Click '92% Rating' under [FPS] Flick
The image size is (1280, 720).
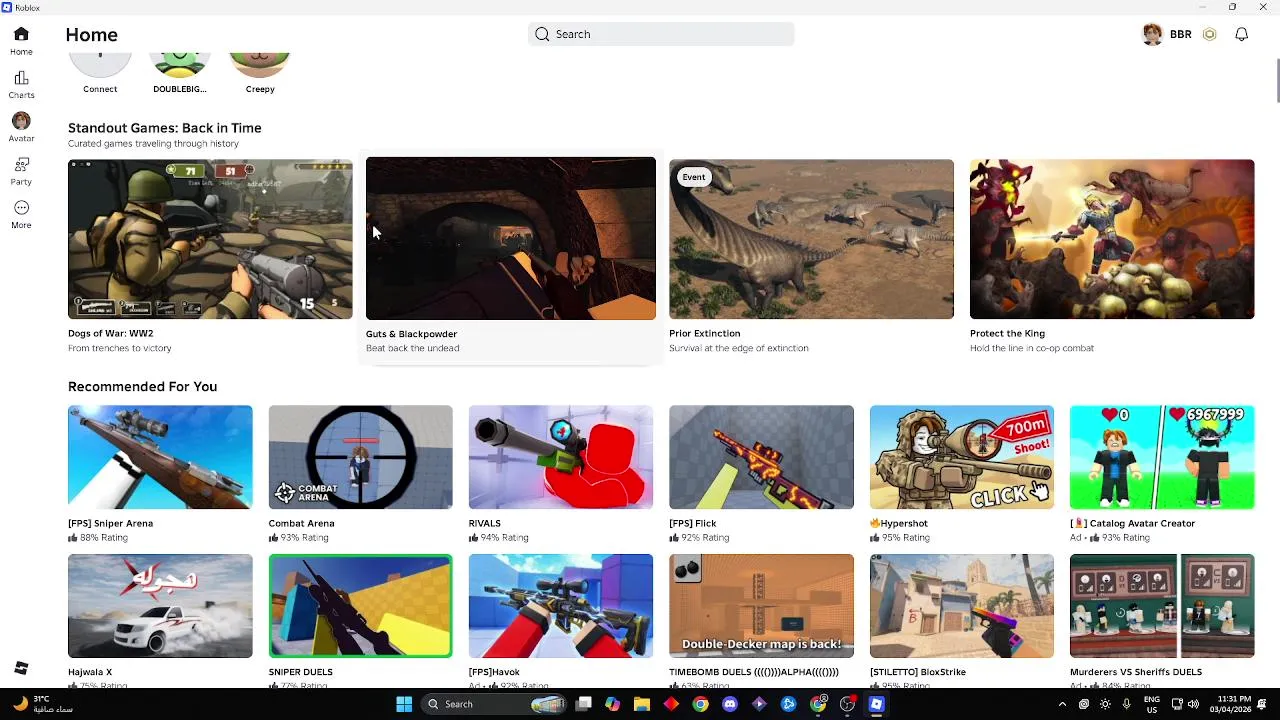705,538
